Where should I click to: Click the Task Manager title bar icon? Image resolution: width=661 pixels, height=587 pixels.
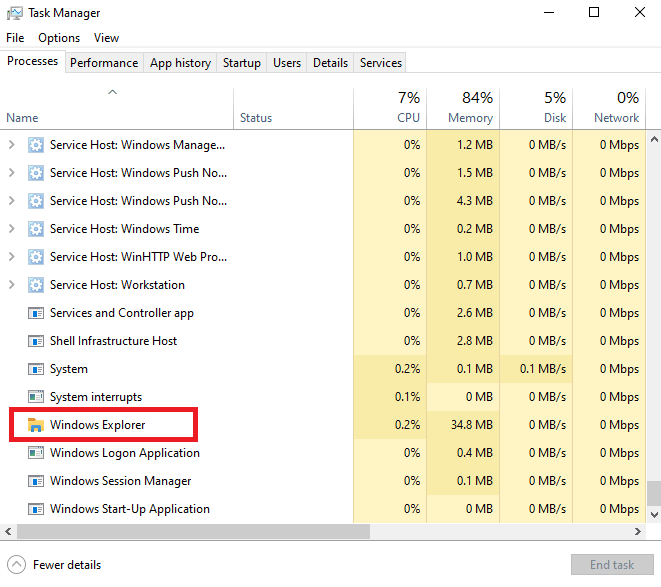pyautogui.click(x=15, y=13)
